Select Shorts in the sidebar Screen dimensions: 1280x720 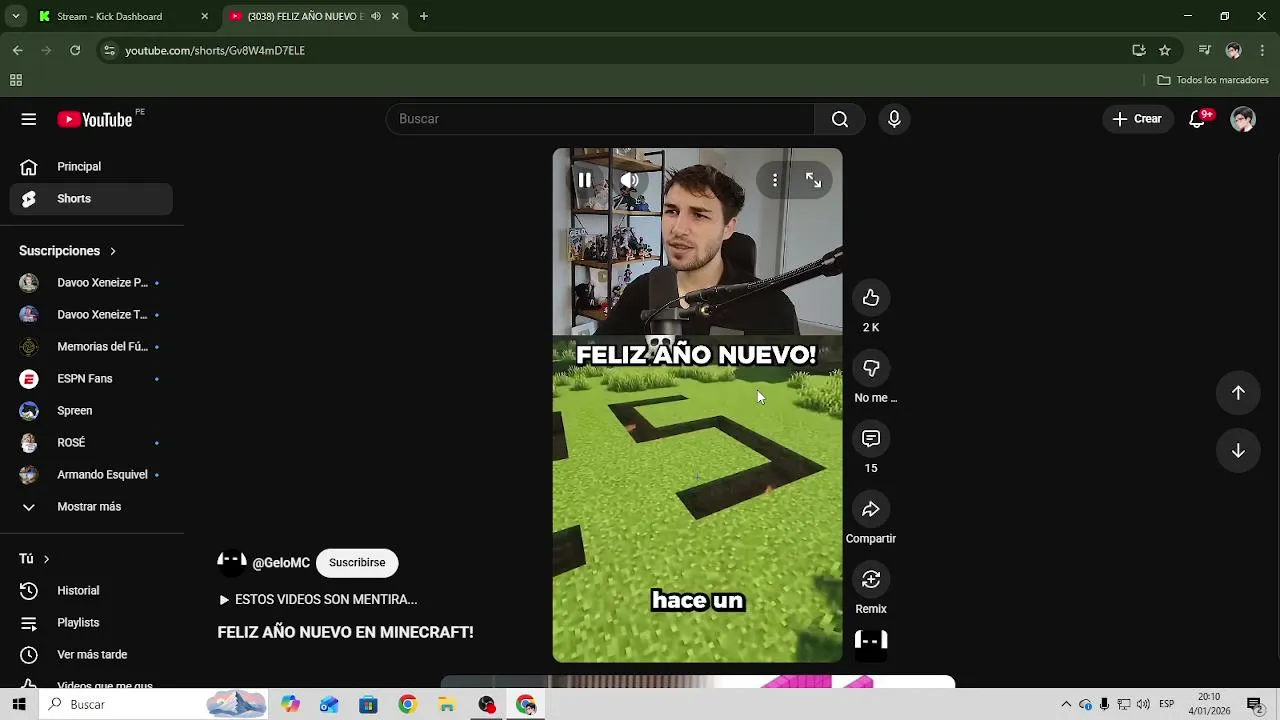coord(91,199)
